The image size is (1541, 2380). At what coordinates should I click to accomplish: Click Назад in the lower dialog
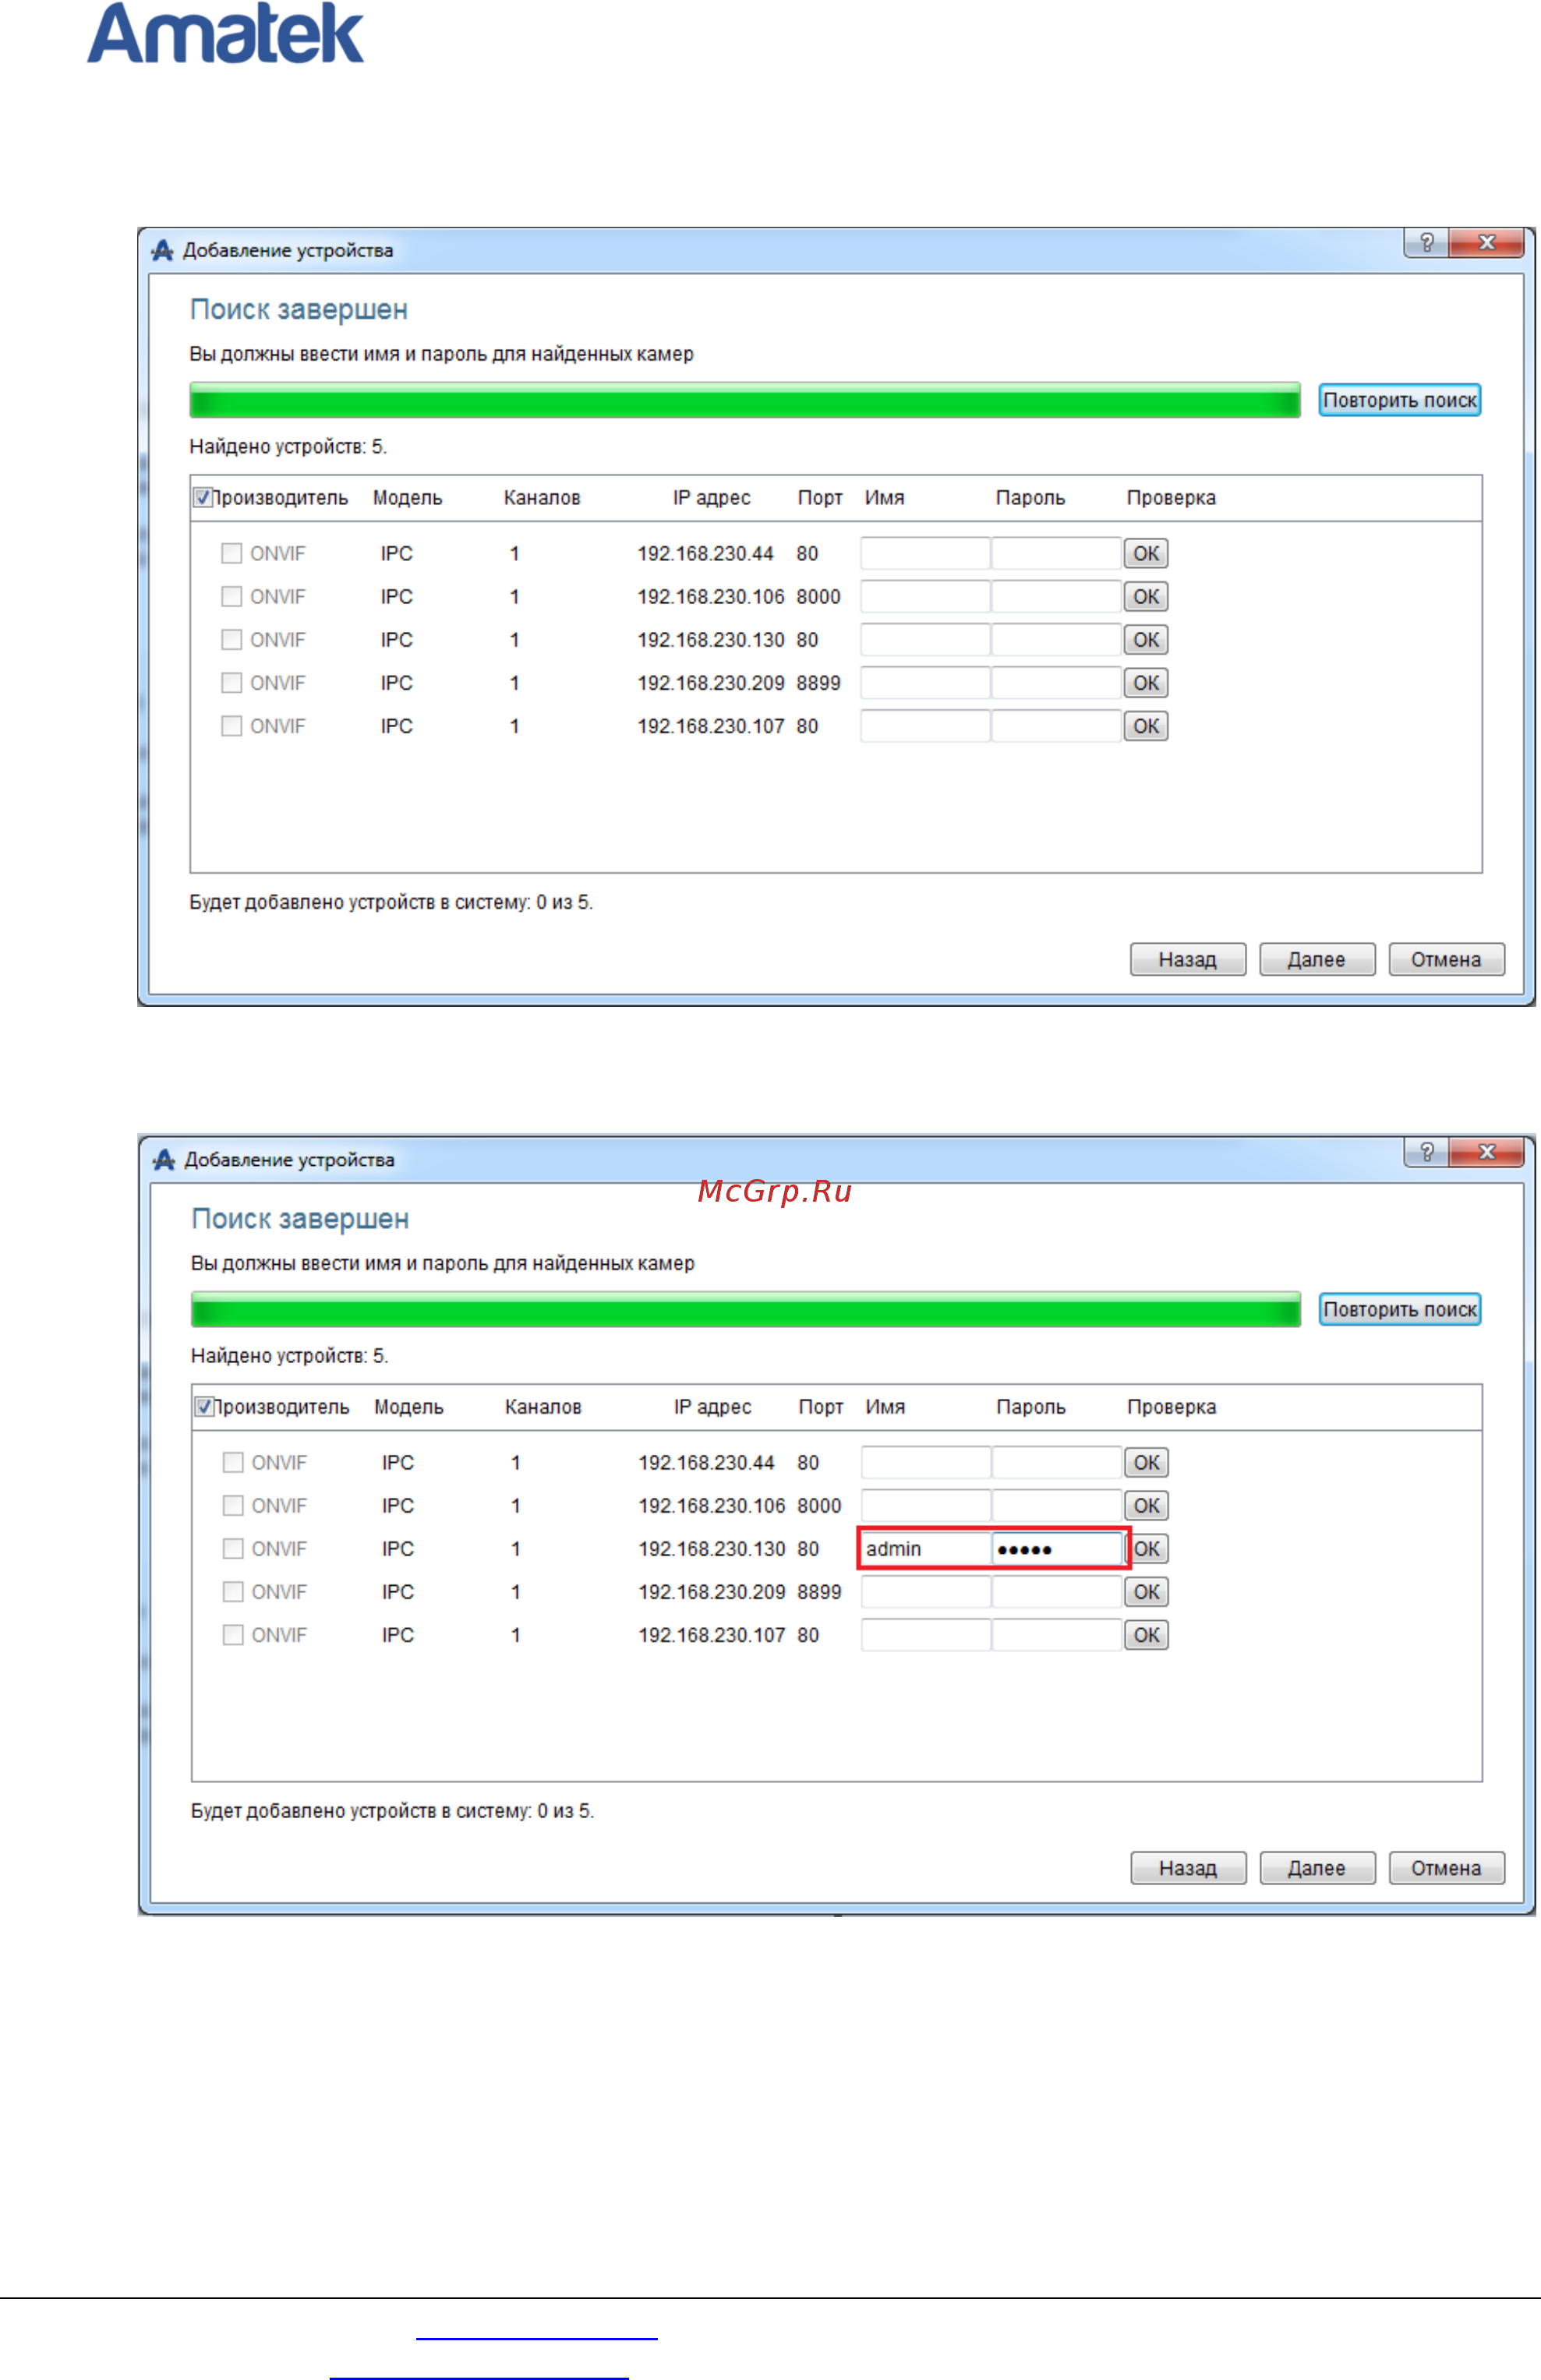(1188, 1868)
